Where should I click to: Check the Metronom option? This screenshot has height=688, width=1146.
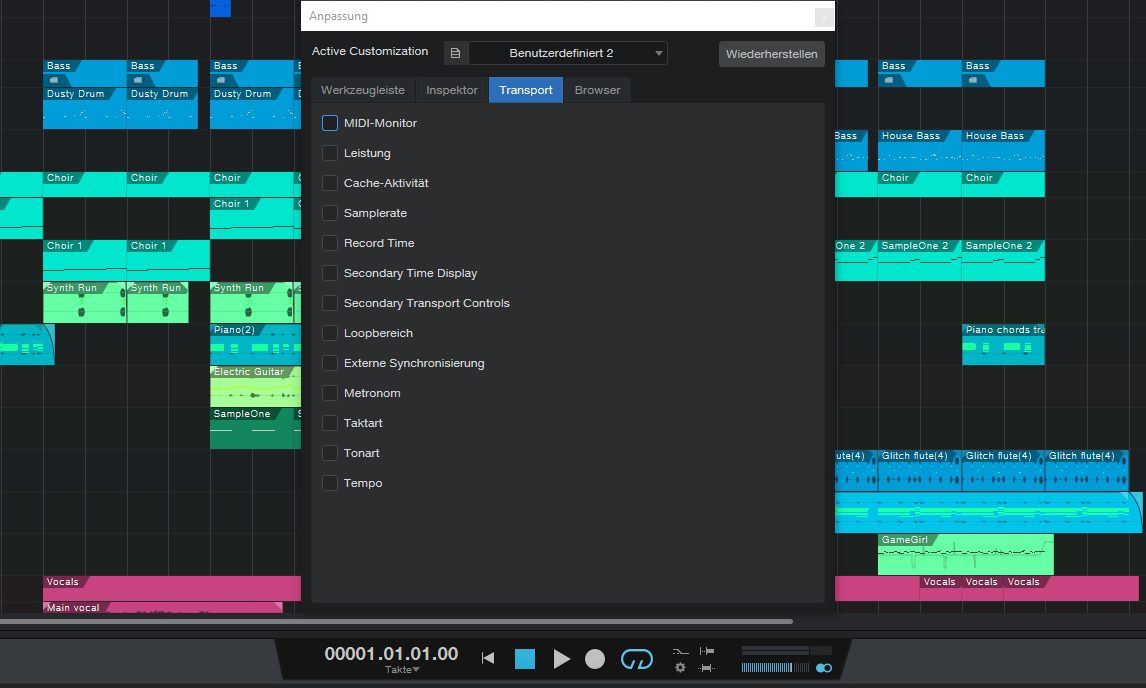[330, 393]
